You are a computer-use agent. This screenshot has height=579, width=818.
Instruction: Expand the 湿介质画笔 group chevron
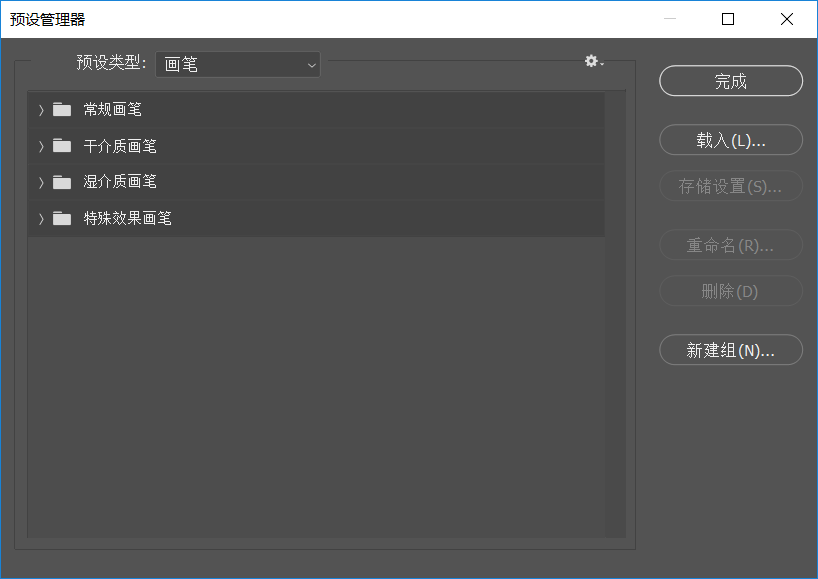point(41,182)
